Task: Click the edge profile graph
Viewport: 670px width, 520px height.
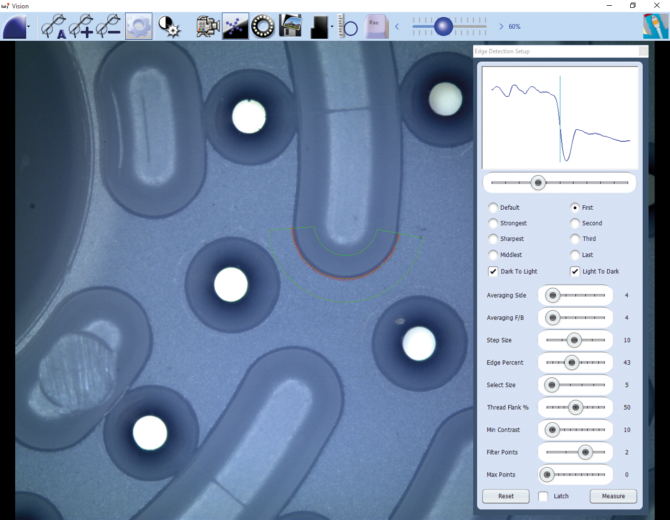Action: coord(559,117)
